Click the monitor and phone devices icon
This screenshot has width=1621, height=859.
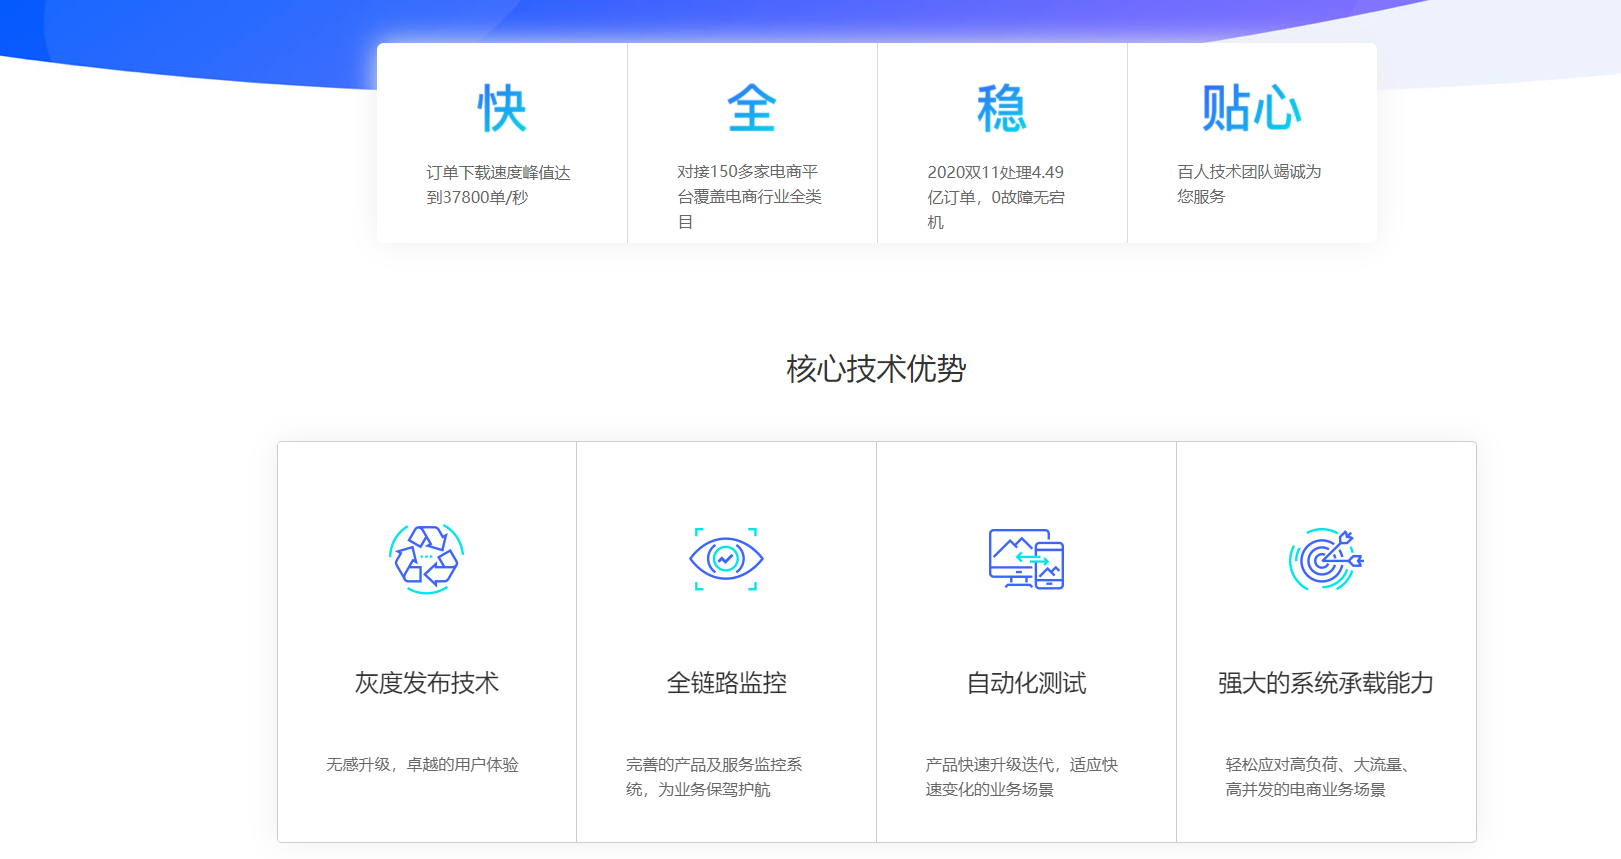click(1026, 559)
